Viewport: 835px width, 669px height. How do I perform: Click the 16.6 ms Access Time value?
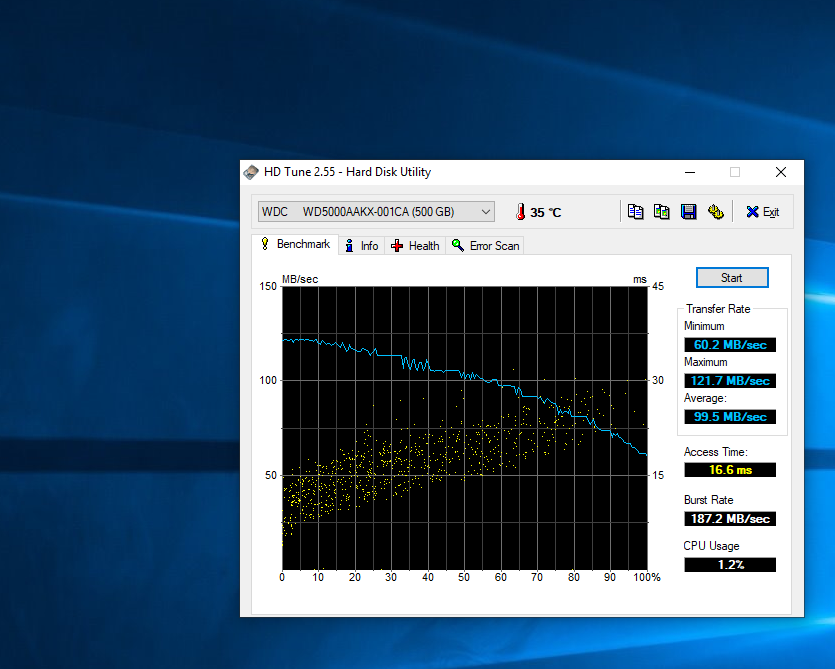730,469
